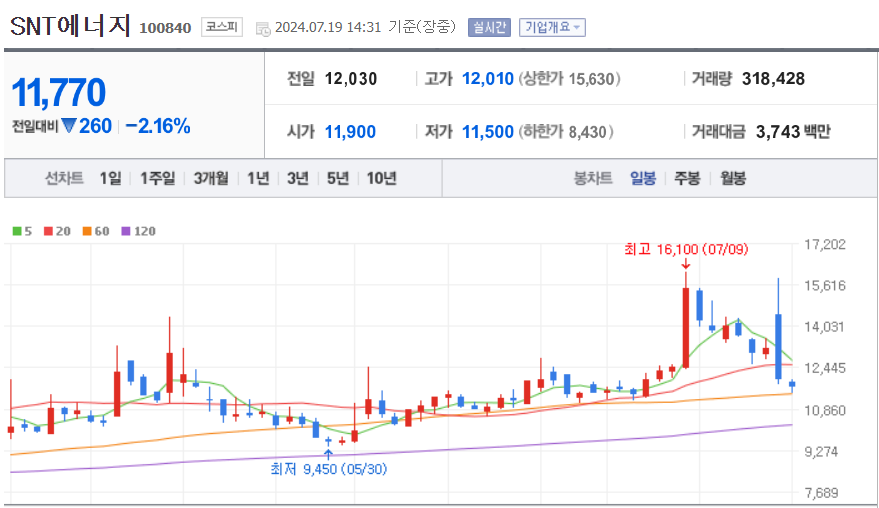Image resolution: width=879 pixels, height=508 pixels.
Task: Switch to the 3개월 line chart
Action: click(211, 178)
